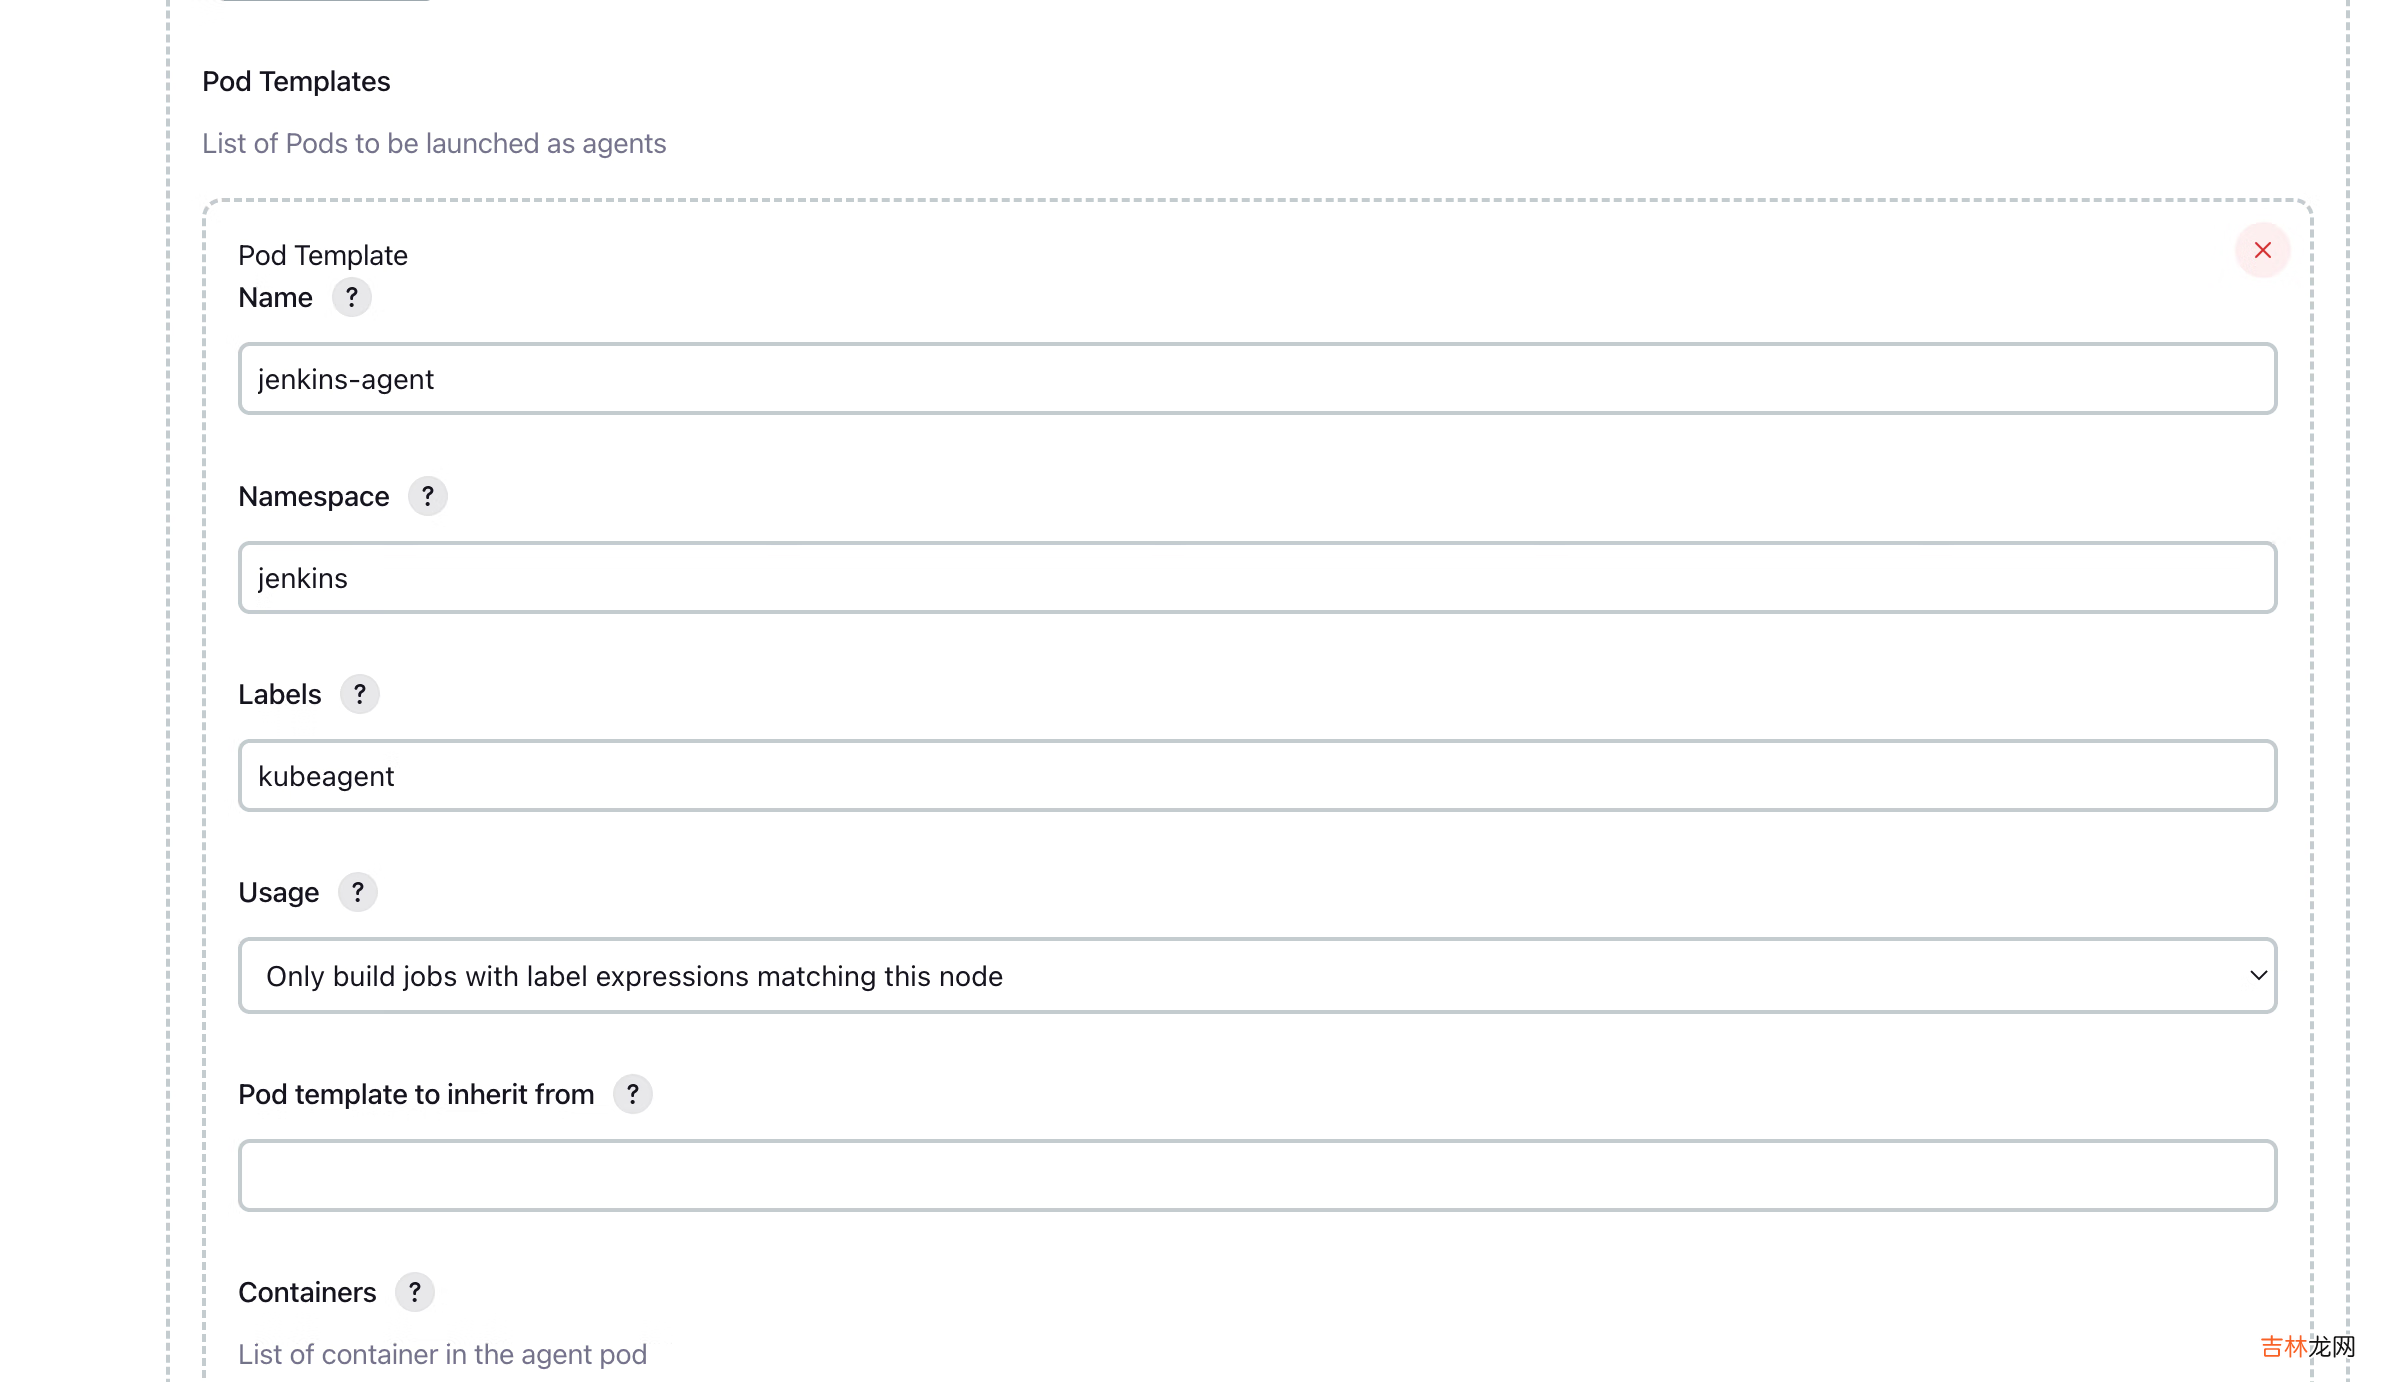This screenshot has width=2396, height=1382.
Task: Click the Pod template to inherit from help icon
Action: [632, 1094]
